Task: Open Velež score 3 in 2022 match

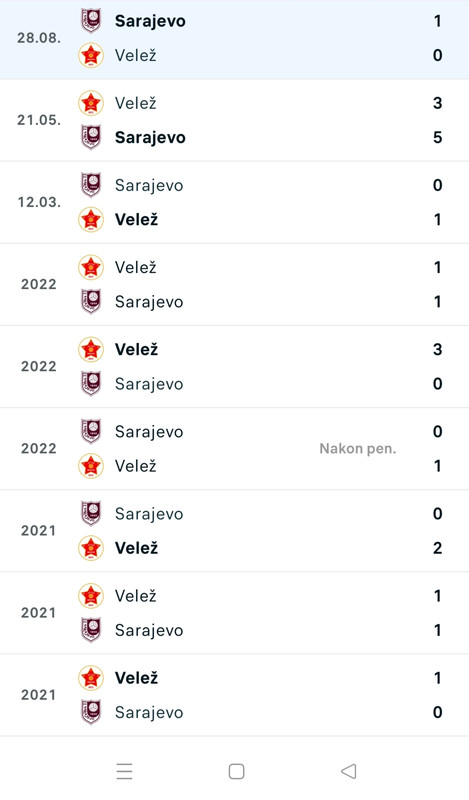Action: coord(437,349)
